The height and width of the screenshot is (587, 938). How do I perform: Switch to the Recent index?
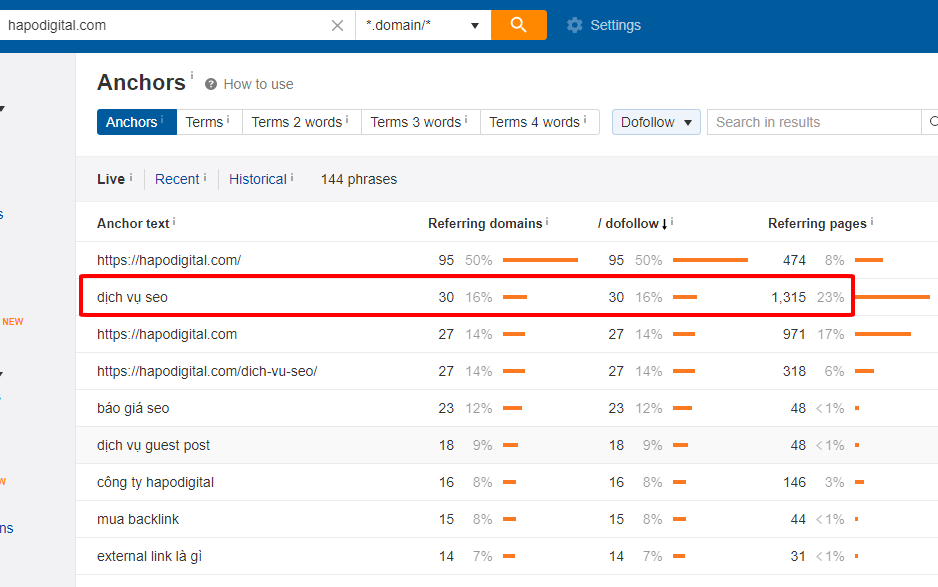[x=177, y=179]
